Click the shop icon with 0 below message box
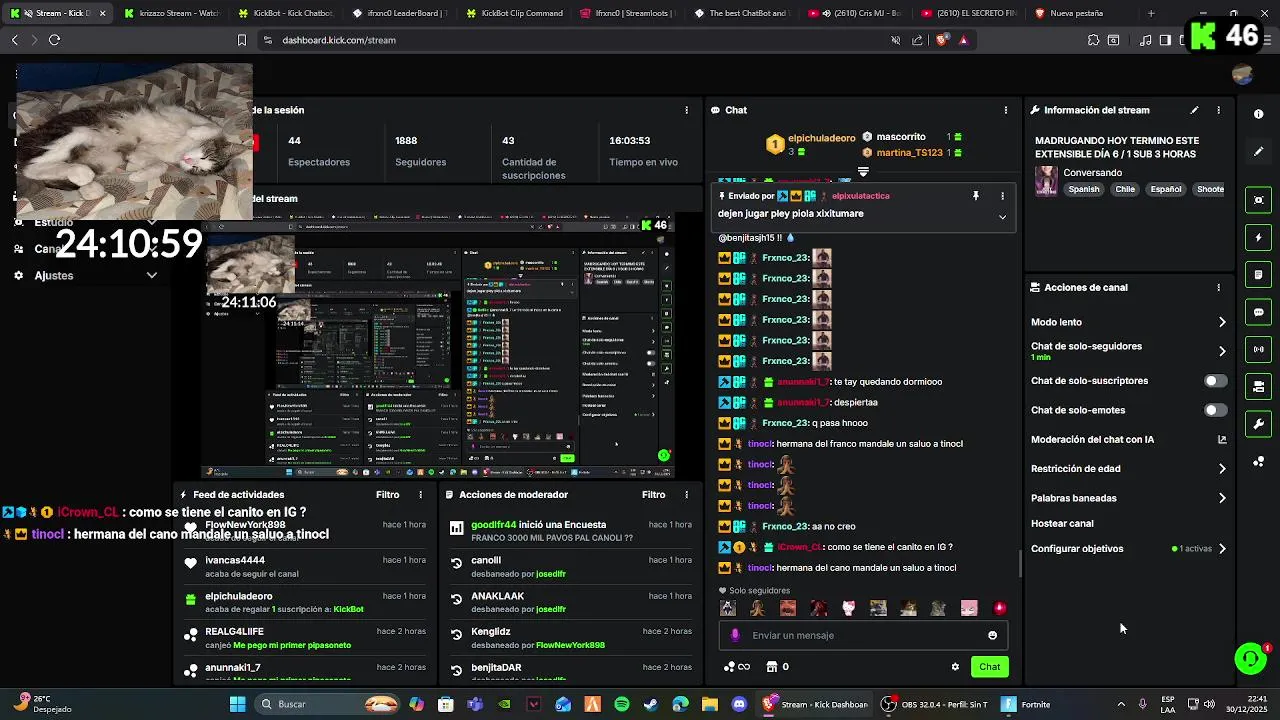The width and height of the screenshot is (1280, 720). point(777,667)
